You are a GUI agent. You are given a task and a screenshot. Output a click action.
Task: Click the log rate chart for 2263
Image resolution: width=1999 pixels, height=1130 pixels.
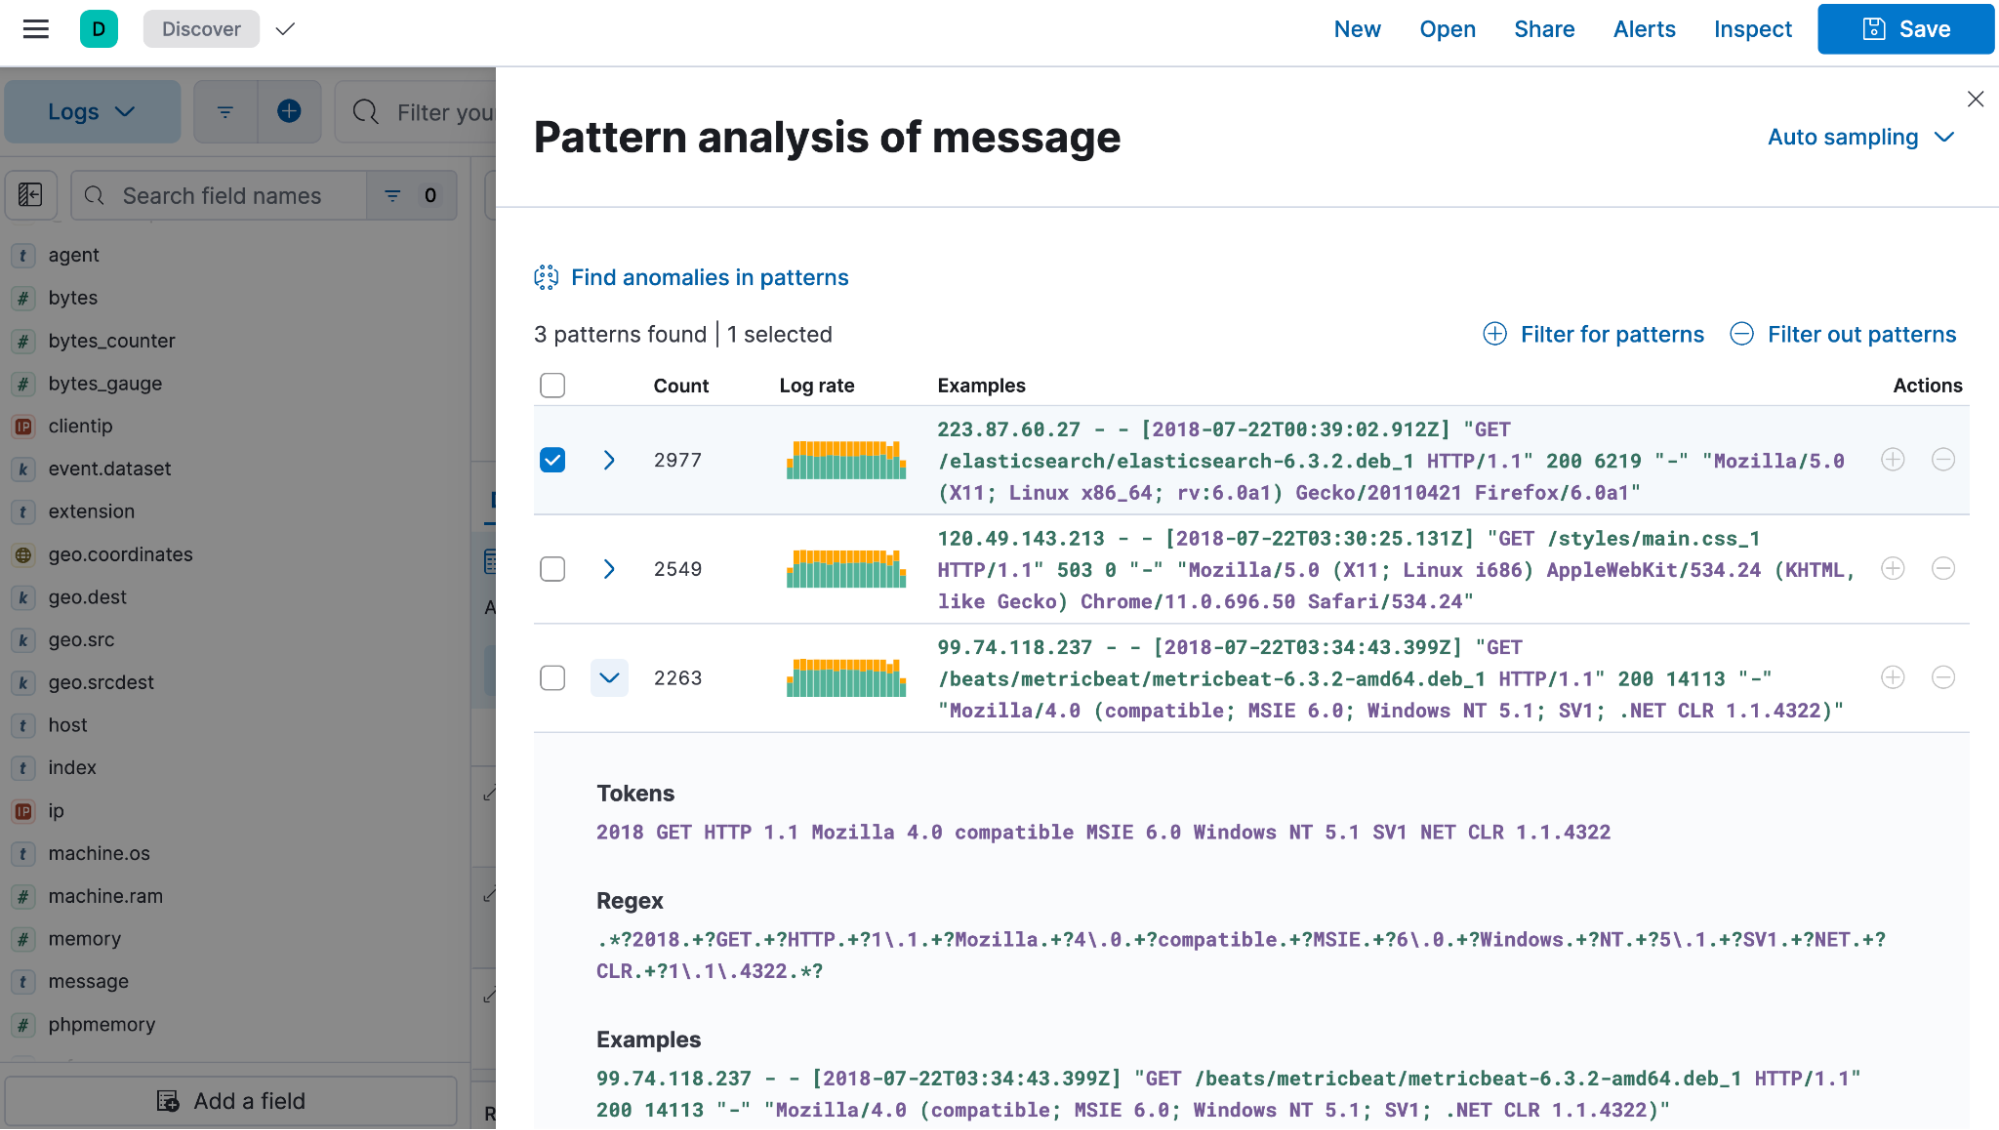[846, 678]
